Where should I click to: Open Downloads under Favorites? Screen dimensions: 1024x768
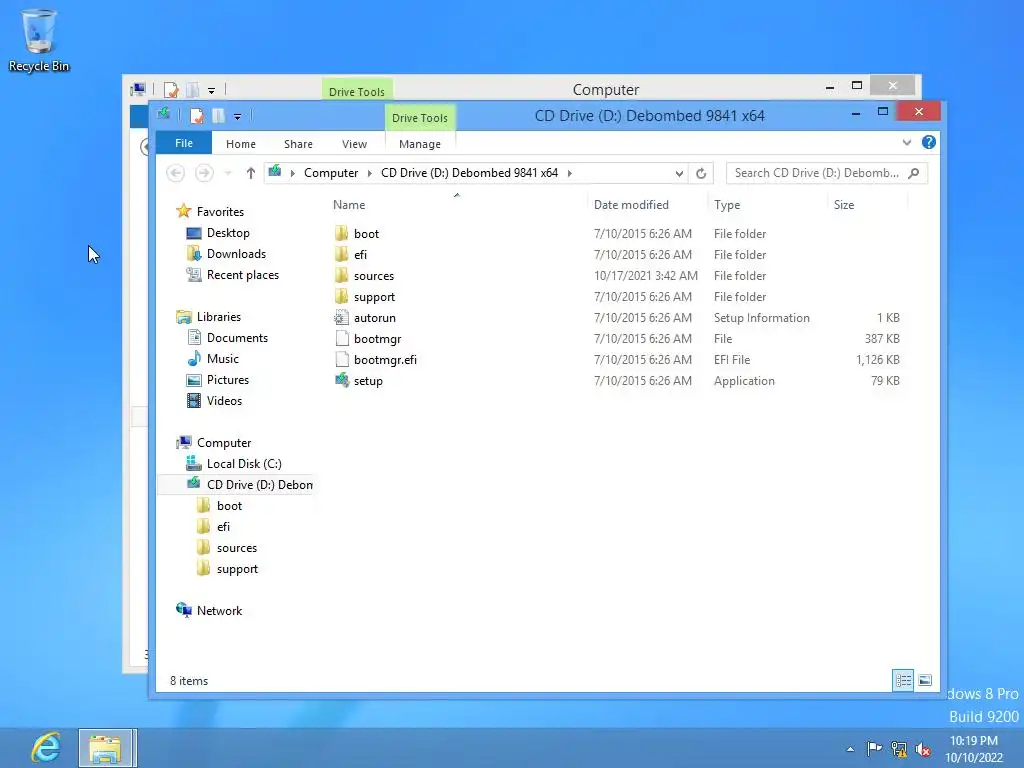point(236,254)
